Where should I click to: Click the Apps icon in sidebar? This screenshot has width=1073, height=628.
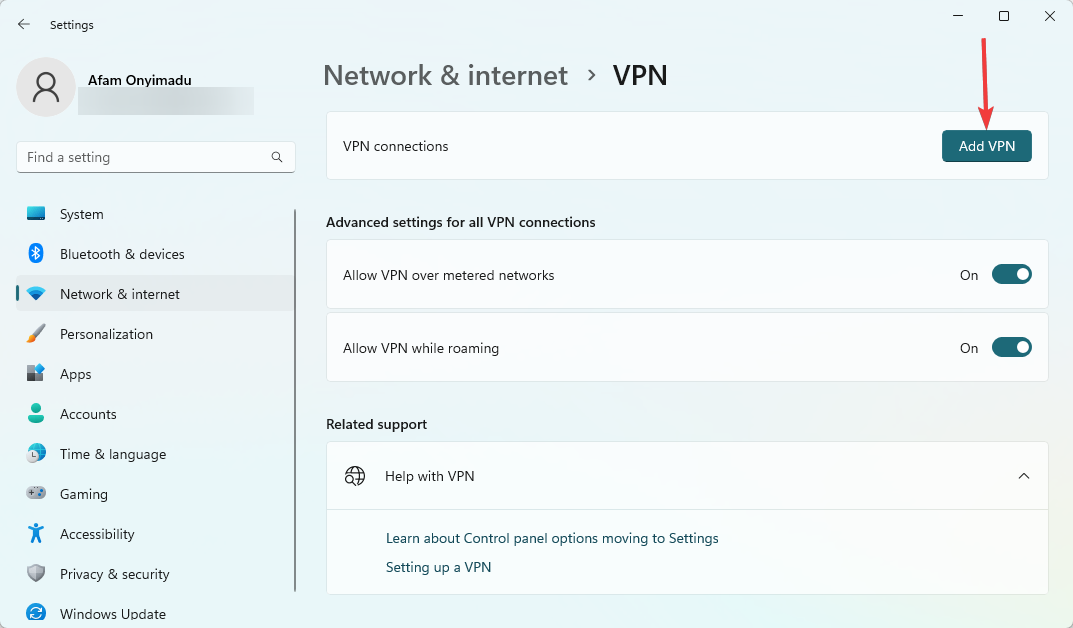36,374
